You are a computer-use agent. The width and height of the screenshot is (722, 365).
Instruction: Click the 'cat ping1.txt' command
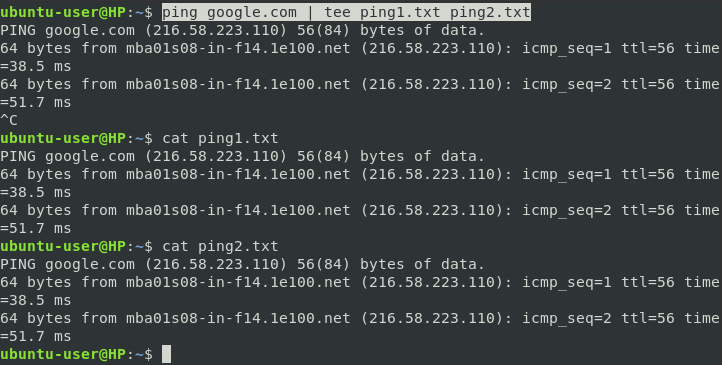[x=220, y=139]
